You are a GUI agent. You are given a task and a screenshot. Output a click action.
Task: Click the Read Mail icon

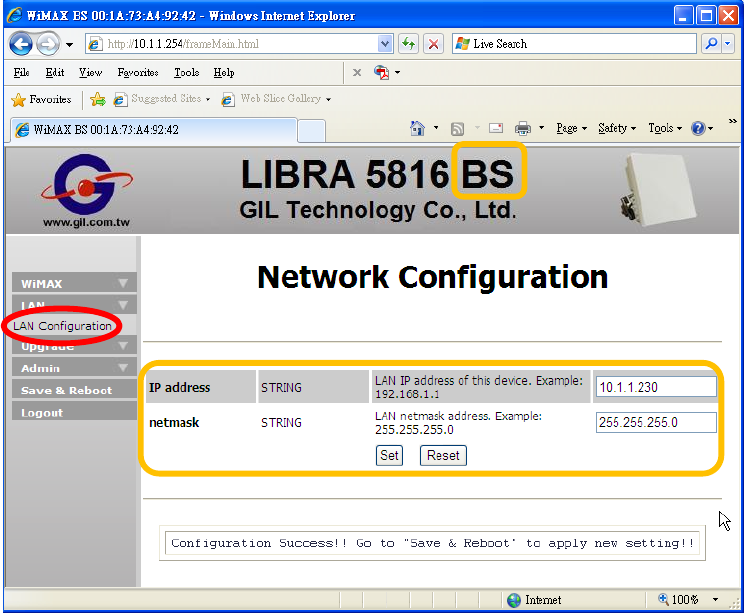coord(496,128)
